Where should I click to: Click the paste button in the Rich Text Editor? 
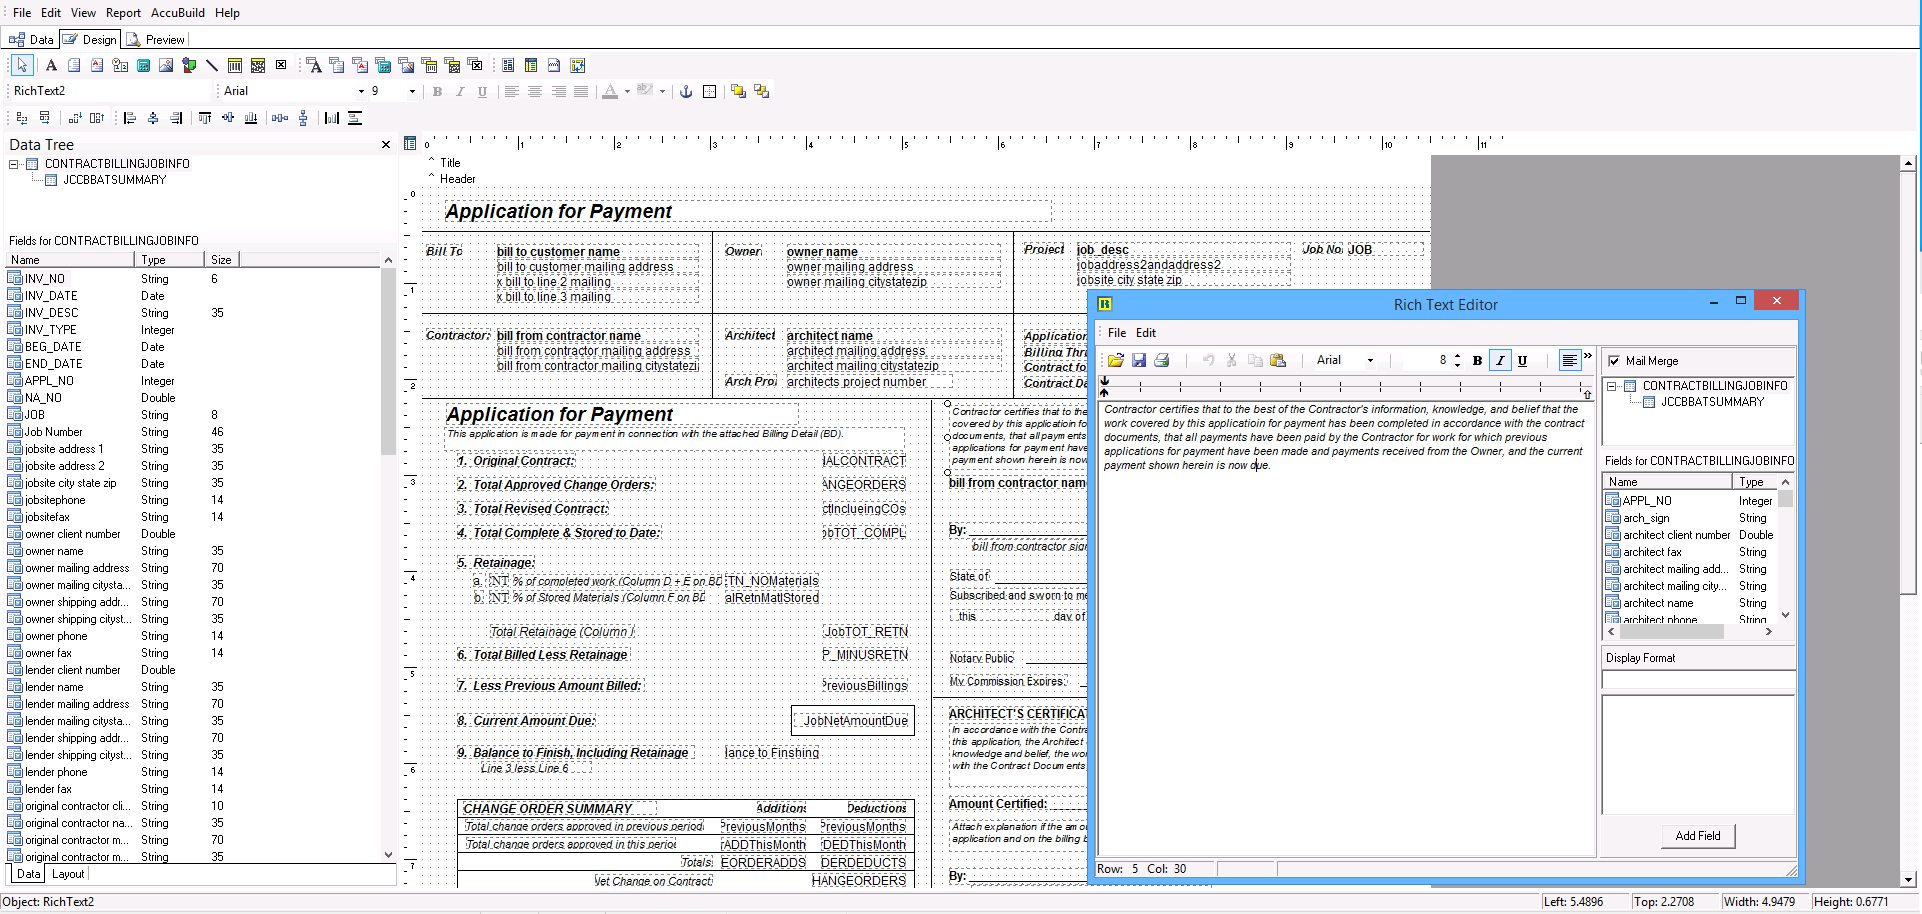click(x=1279, y=360)
